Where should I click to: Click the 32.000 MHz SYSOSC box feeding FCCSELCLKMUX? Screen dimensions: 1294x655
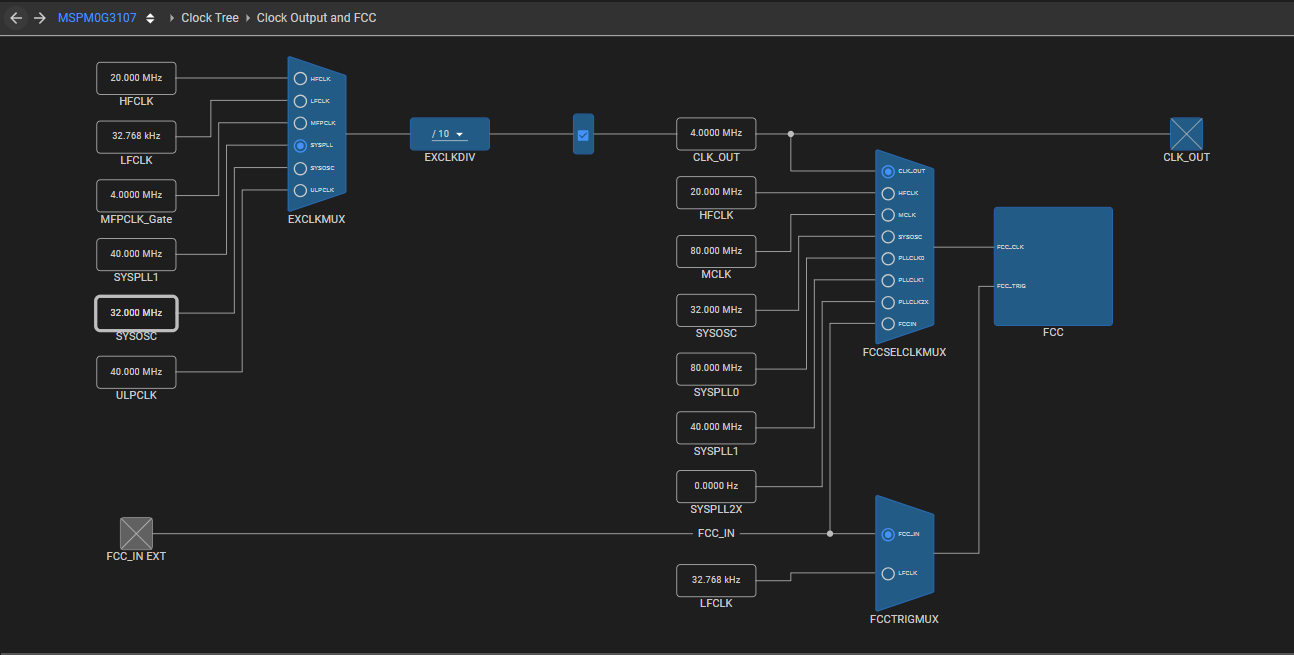716,310
